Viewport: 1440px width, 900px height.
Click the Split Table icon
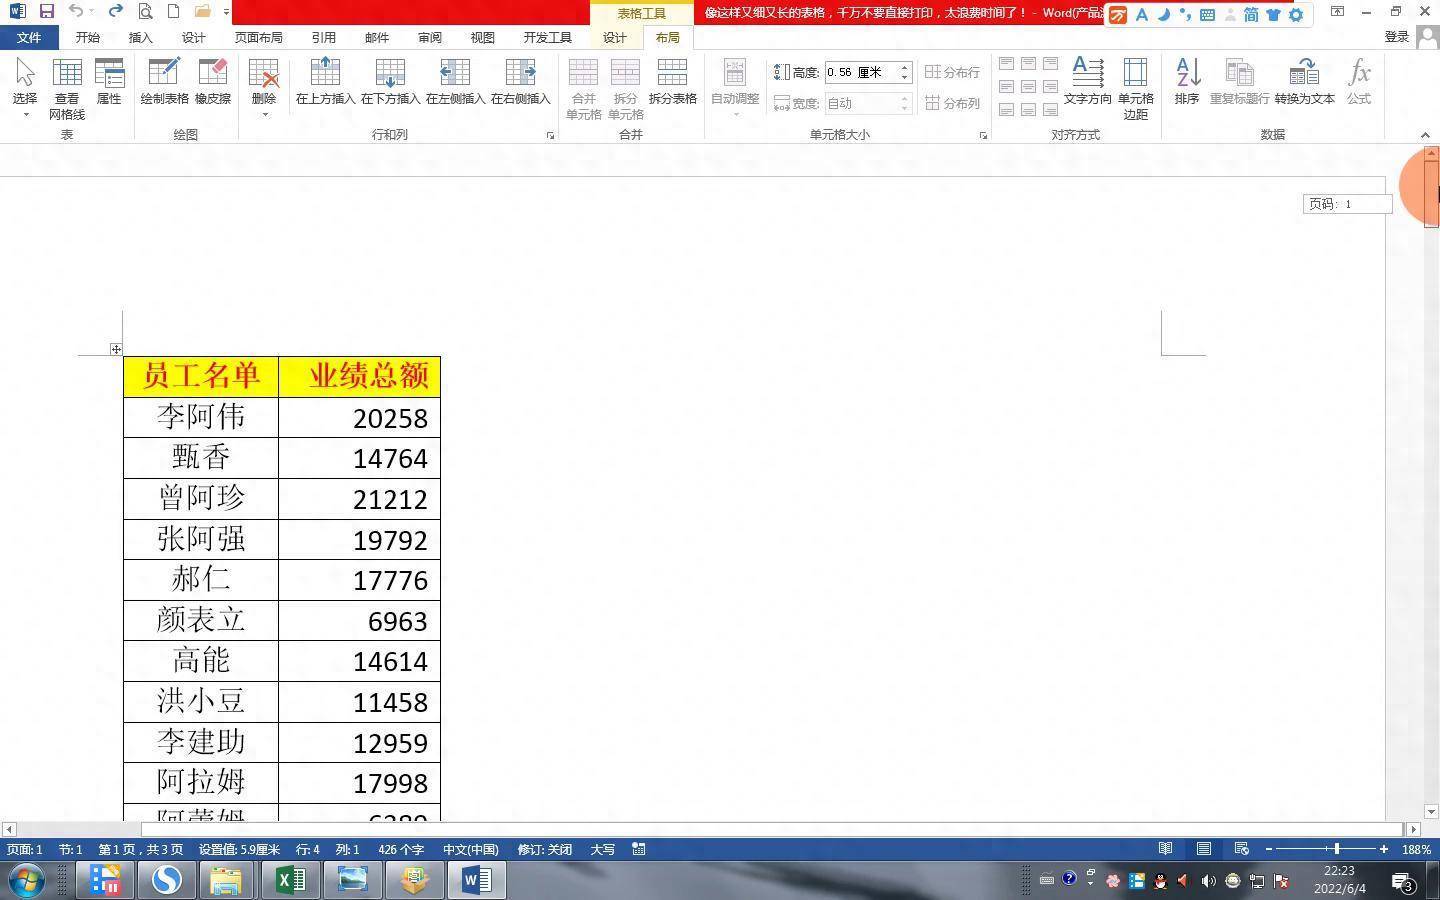[672, 80]
